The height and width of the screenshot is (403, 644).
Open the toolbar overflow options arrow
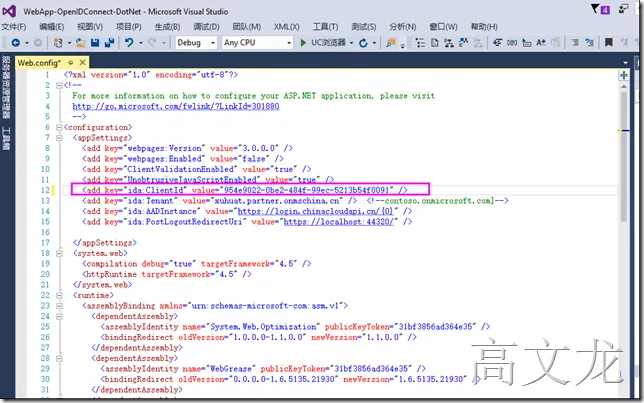[402, 46]
